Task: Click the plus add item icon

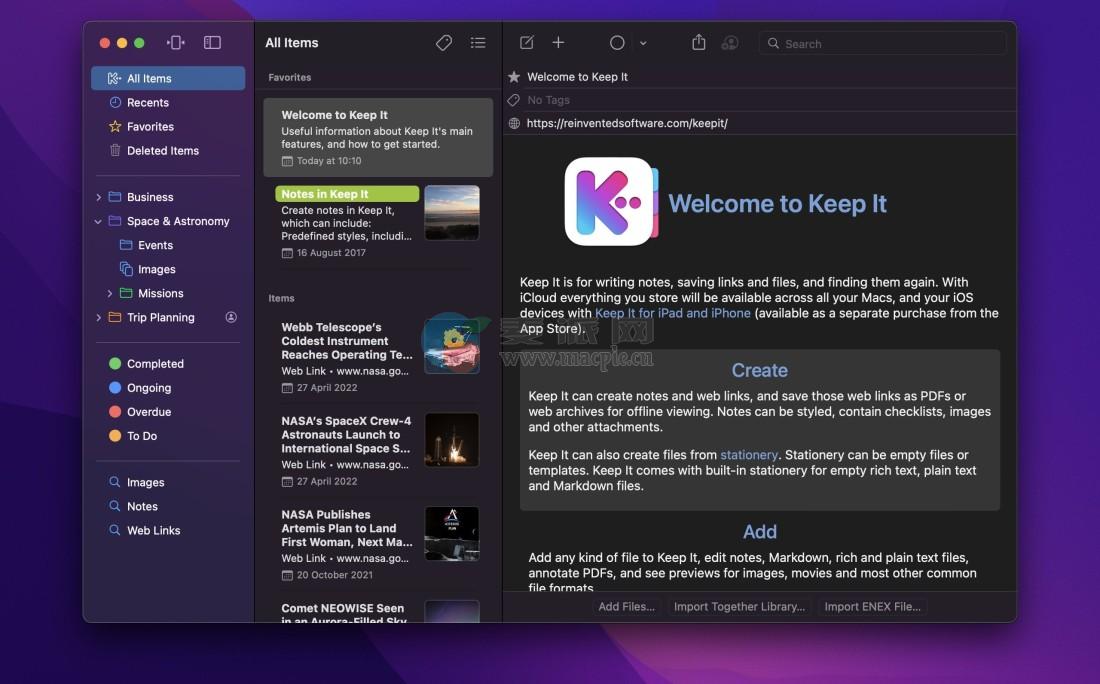Action: 558,43
